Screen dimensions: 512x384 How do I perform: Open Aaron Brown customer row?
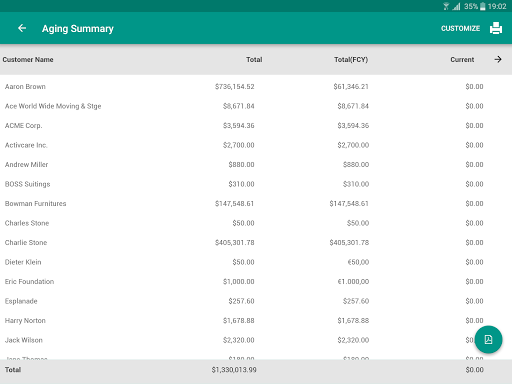click(256, 87)
